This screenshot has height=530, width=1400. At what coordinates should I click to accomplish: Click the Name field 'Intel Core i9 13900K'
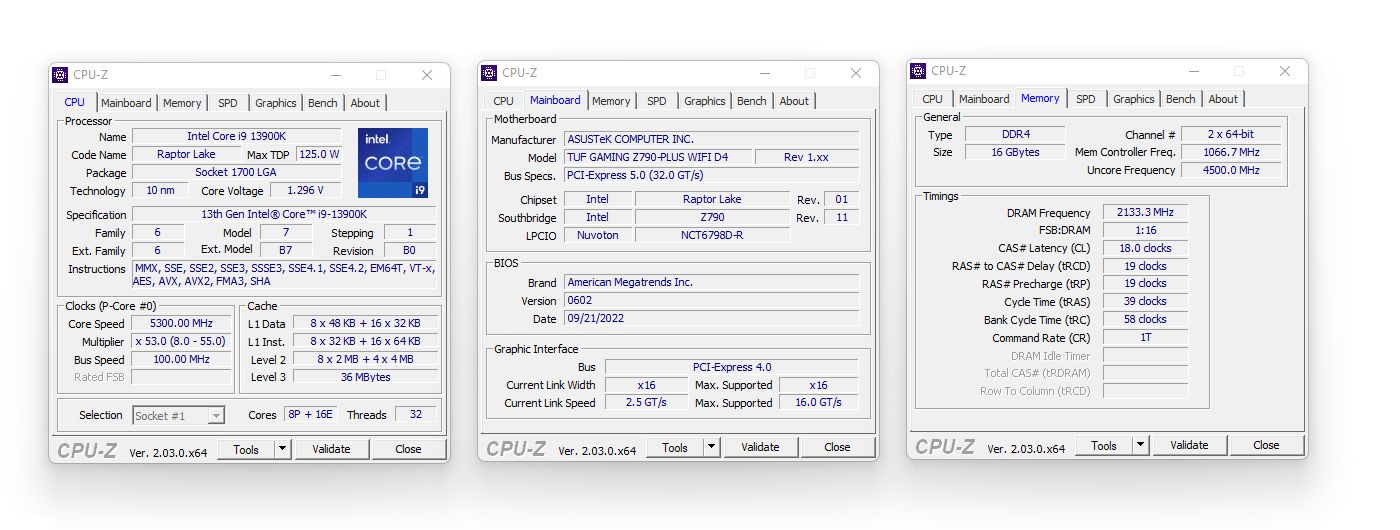pos(235,136)
